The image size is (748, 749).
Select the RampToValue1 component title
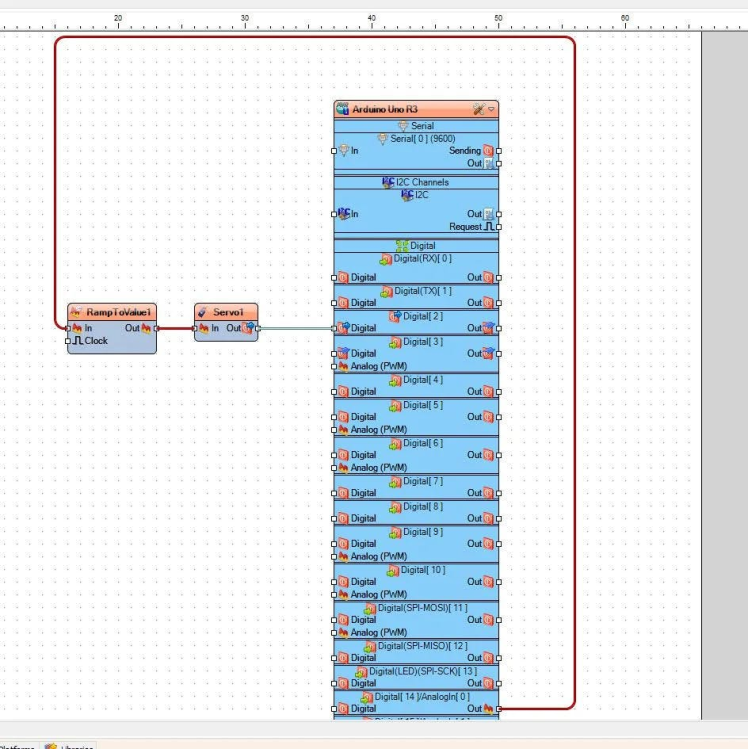tap(116, 312)
